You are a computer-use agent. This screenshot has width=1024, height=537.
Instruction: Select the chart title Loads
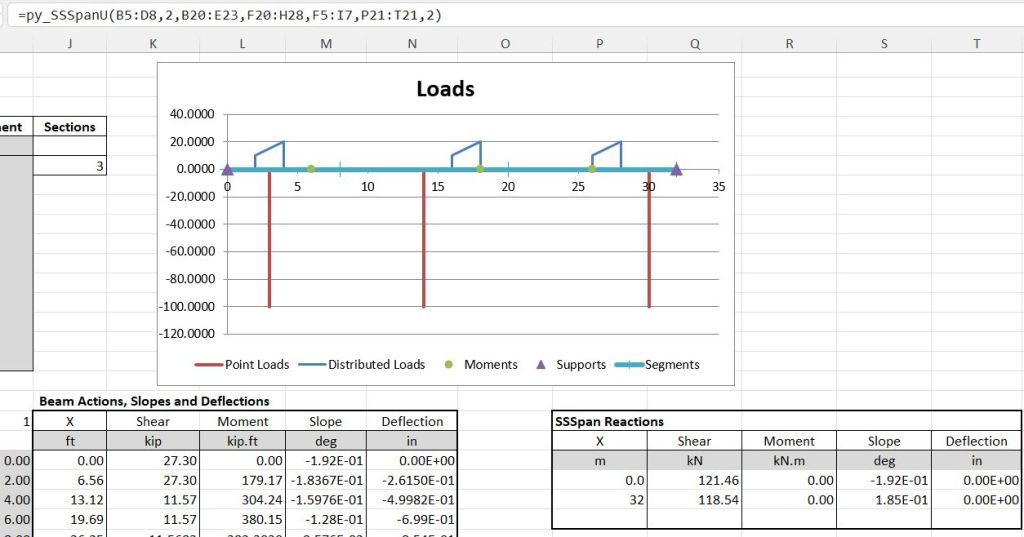[x=445, y=89]
